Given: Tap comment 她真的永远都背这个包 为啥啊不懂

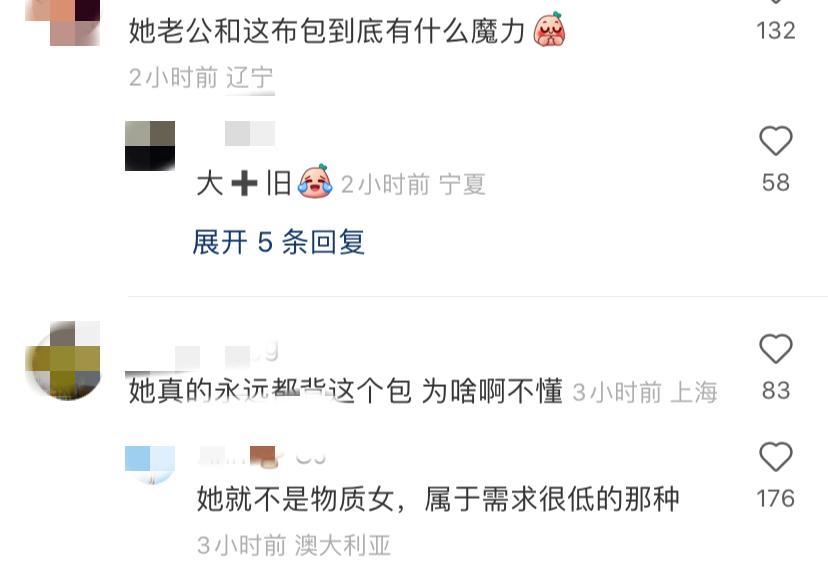Looking at the screenshot, I should click(346, 391).
